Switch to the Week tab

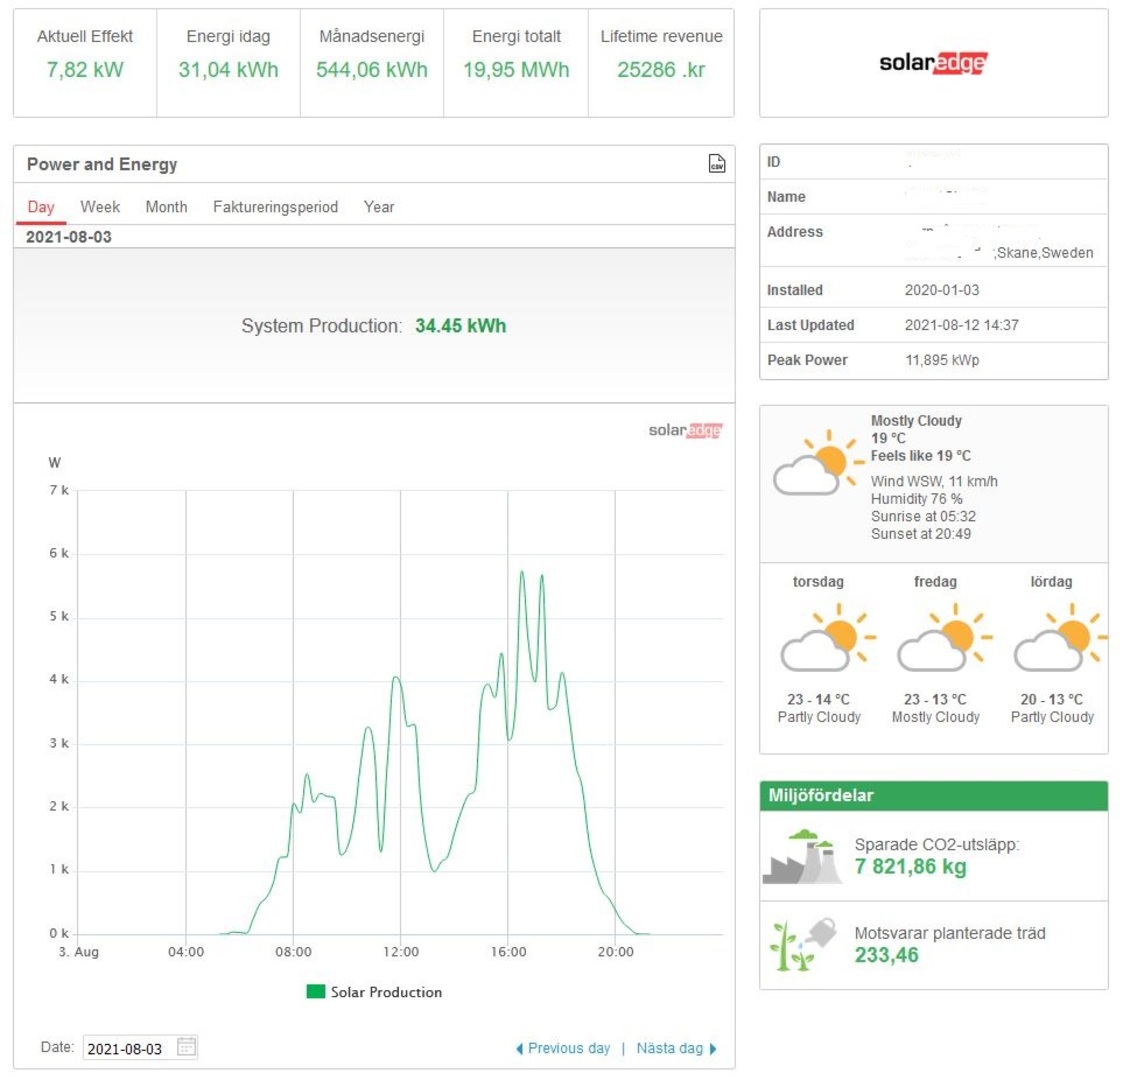point(100,207)
